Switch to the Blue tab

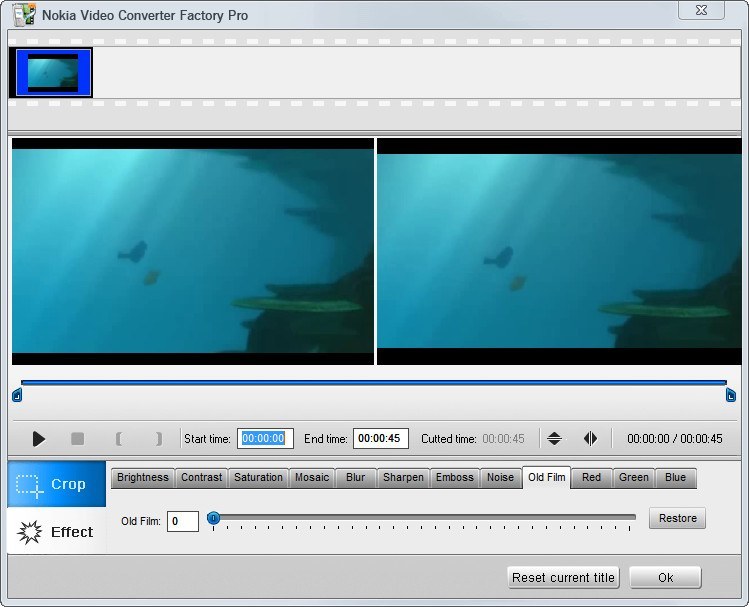(x=675, y=478)
